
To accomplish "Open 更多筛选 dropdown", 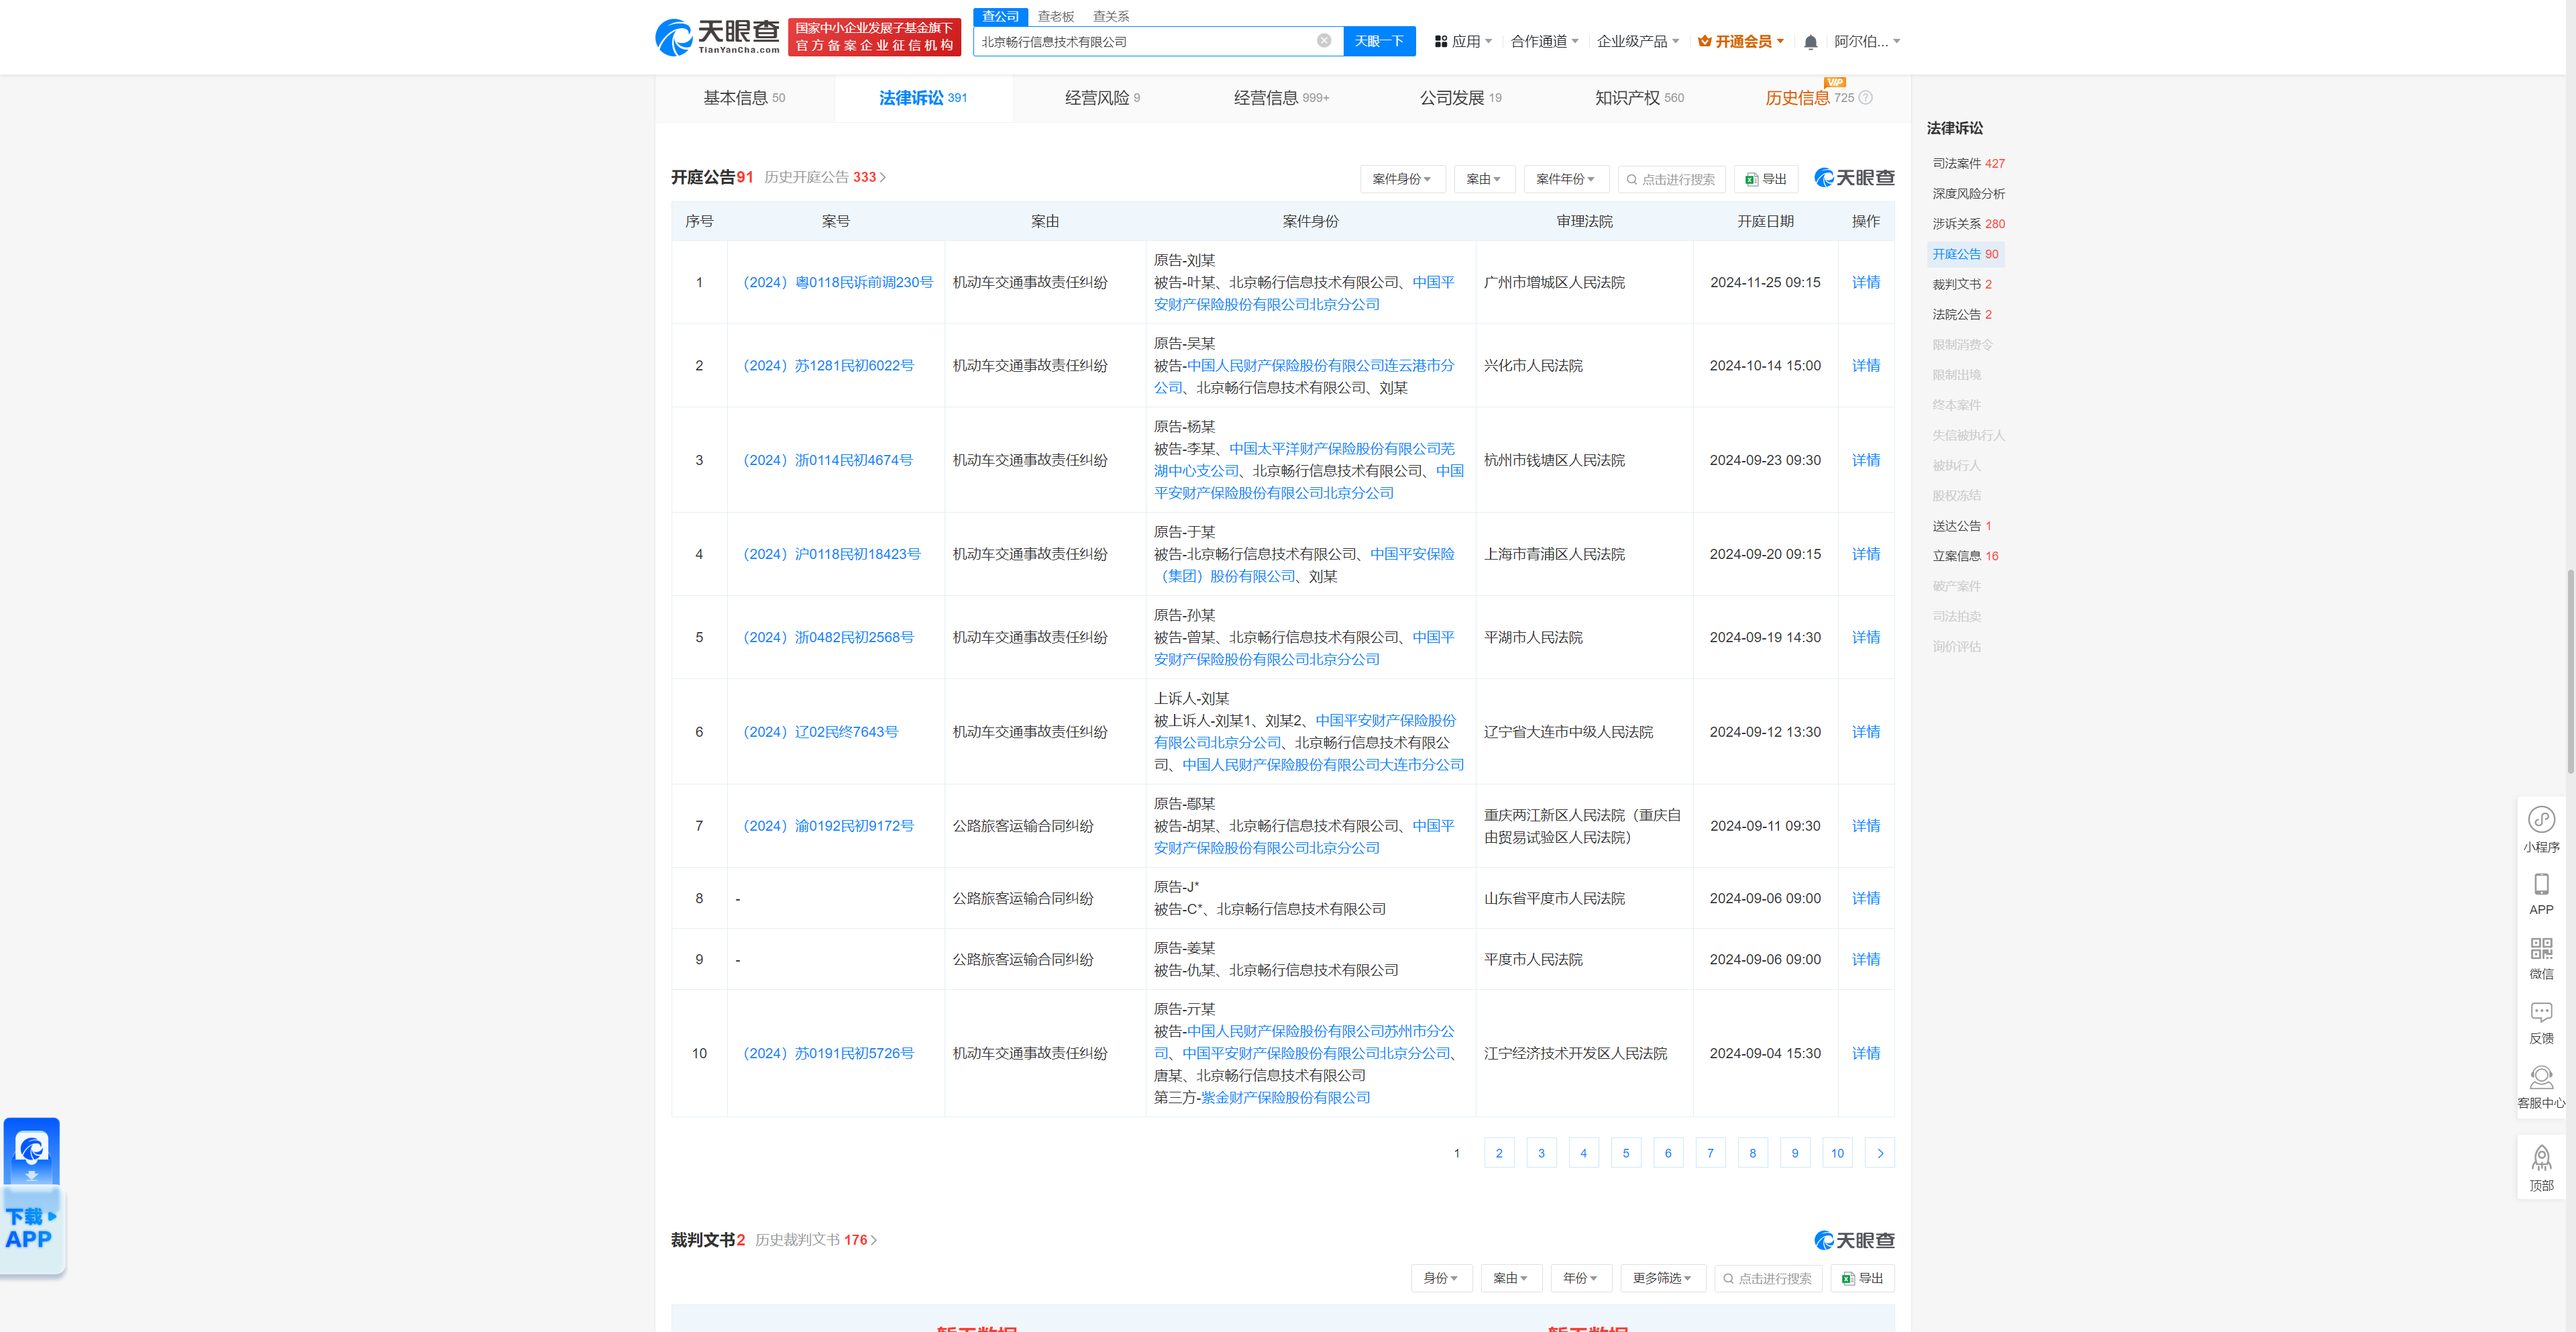I will click(x=1663, y=1278).
